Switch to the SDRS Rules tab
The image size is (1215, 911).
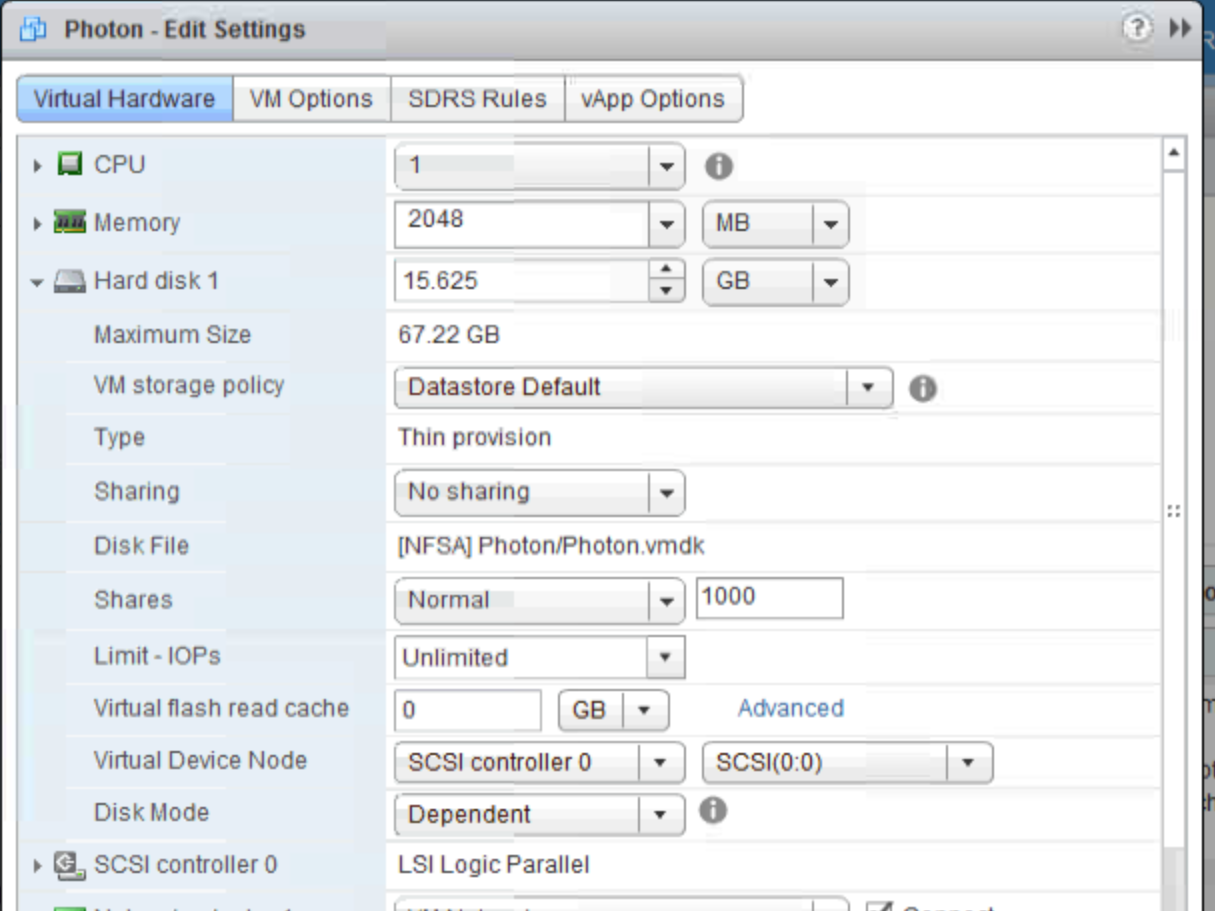pos(477,99)
